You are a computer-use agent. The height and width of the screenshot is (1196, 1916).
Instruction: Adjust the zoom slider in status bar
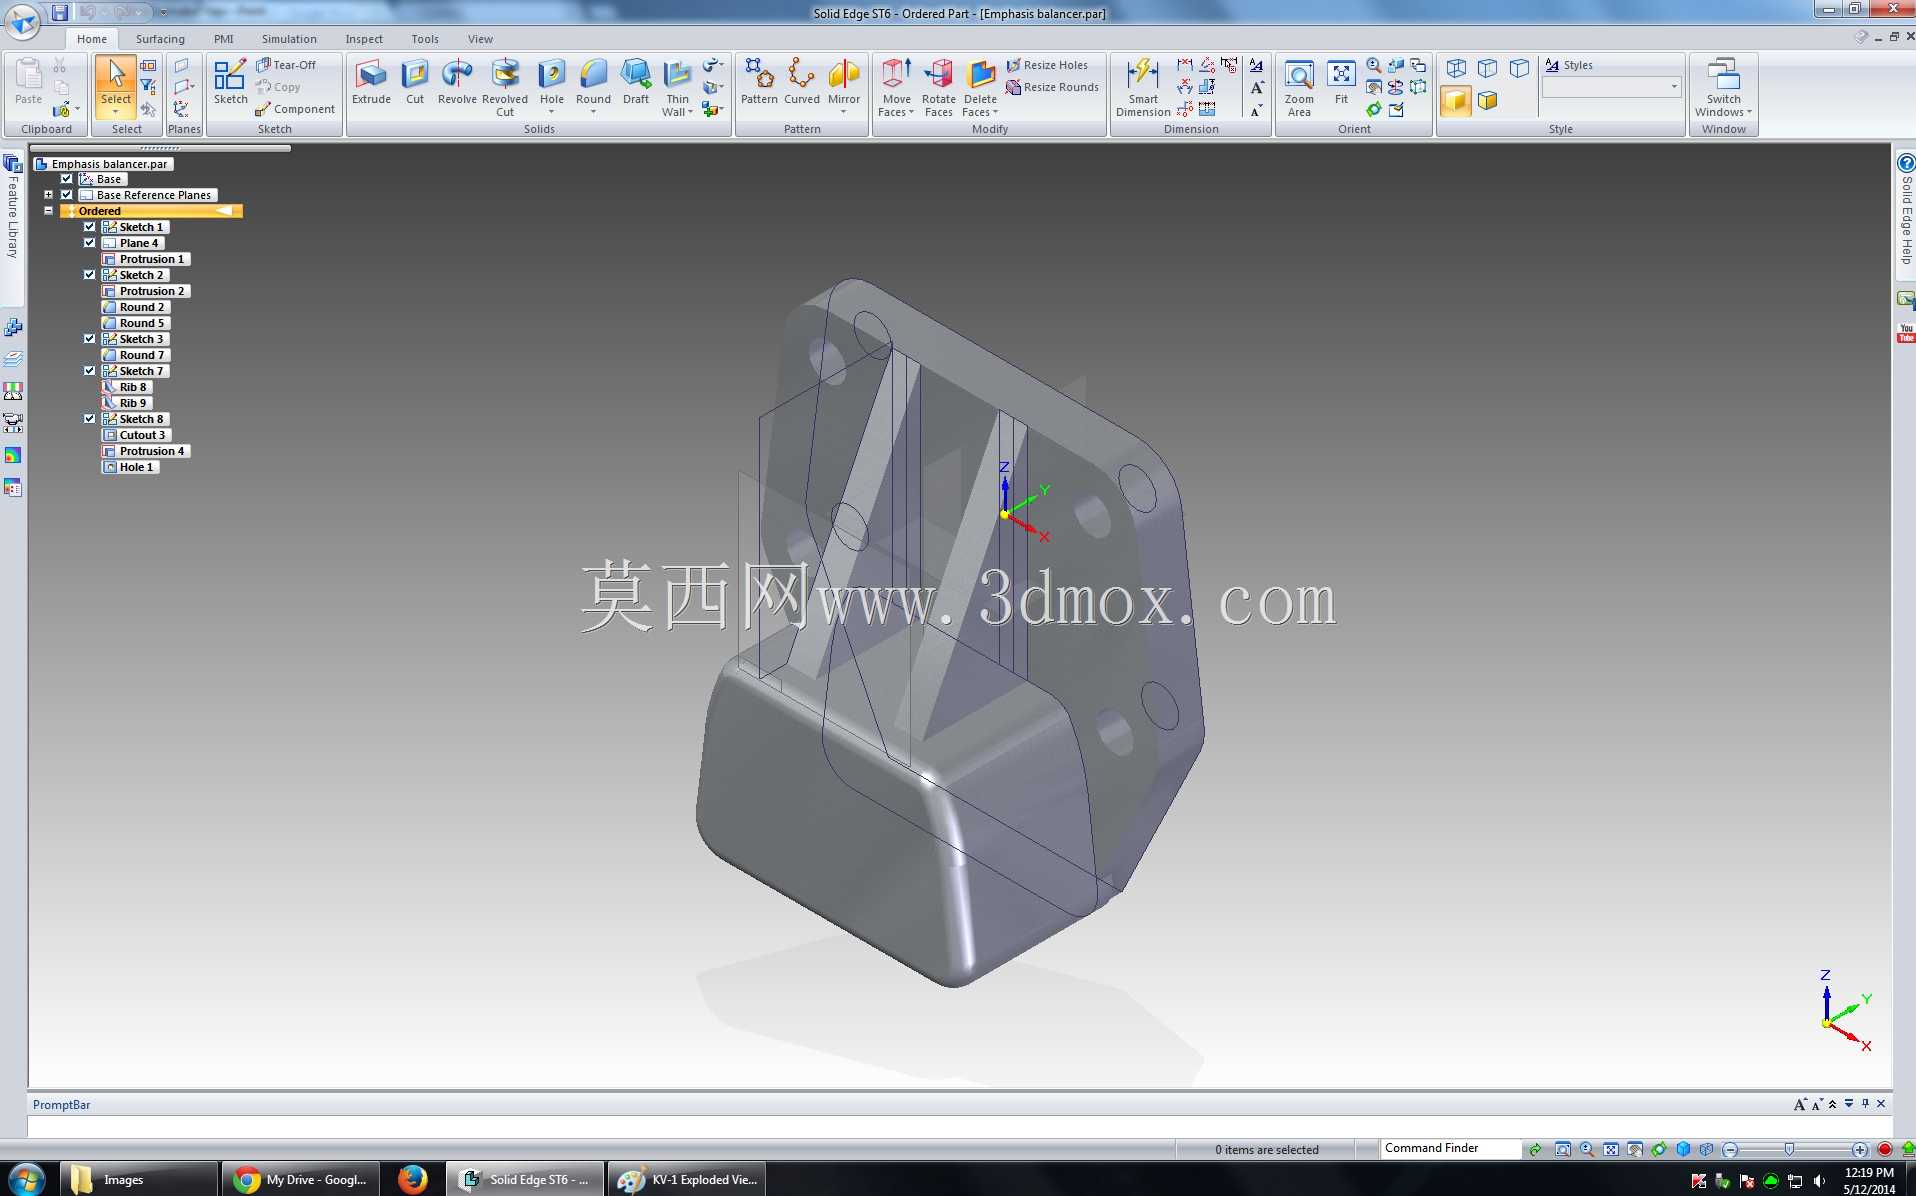point(1789,1150)
